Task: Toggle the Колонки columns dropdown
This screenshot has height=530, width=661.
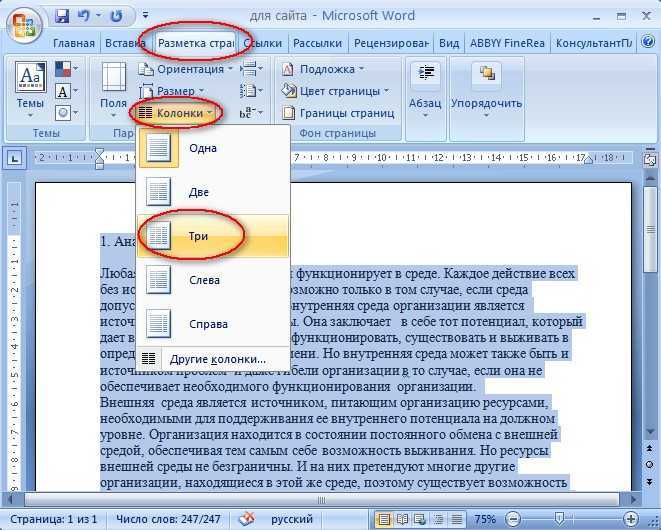Action: point(177,113)
